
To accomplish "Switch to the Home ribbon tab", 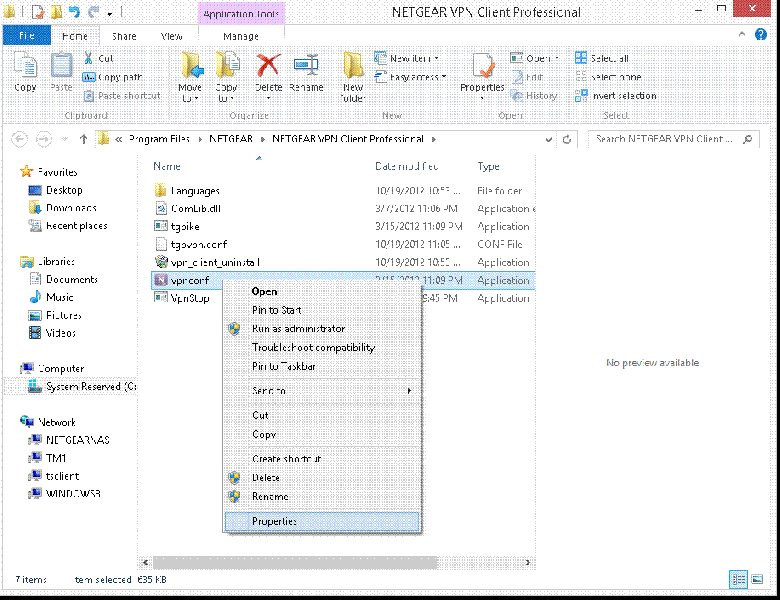I will click(75, 36).
